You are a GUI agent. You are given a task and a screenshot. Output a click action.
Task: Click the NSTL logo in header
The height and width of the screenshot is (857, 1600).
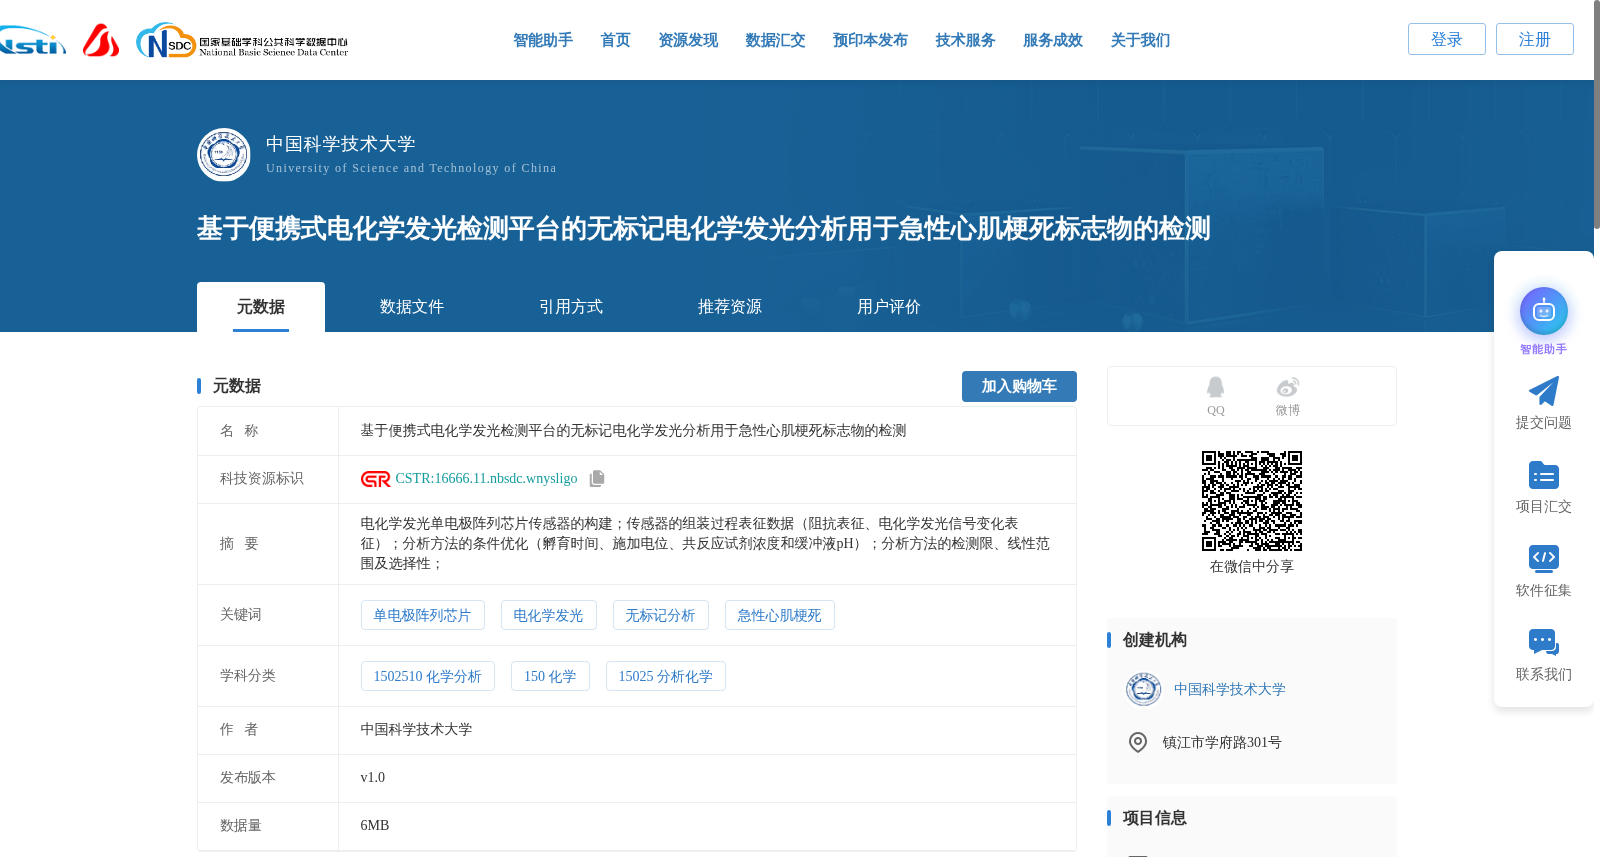tap(32, 41)
